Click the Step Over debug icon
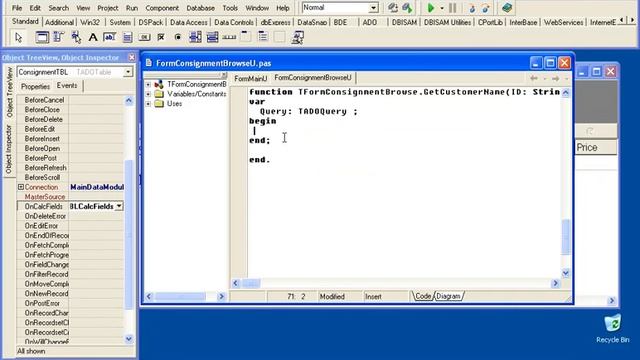 (x=485, y=8)
